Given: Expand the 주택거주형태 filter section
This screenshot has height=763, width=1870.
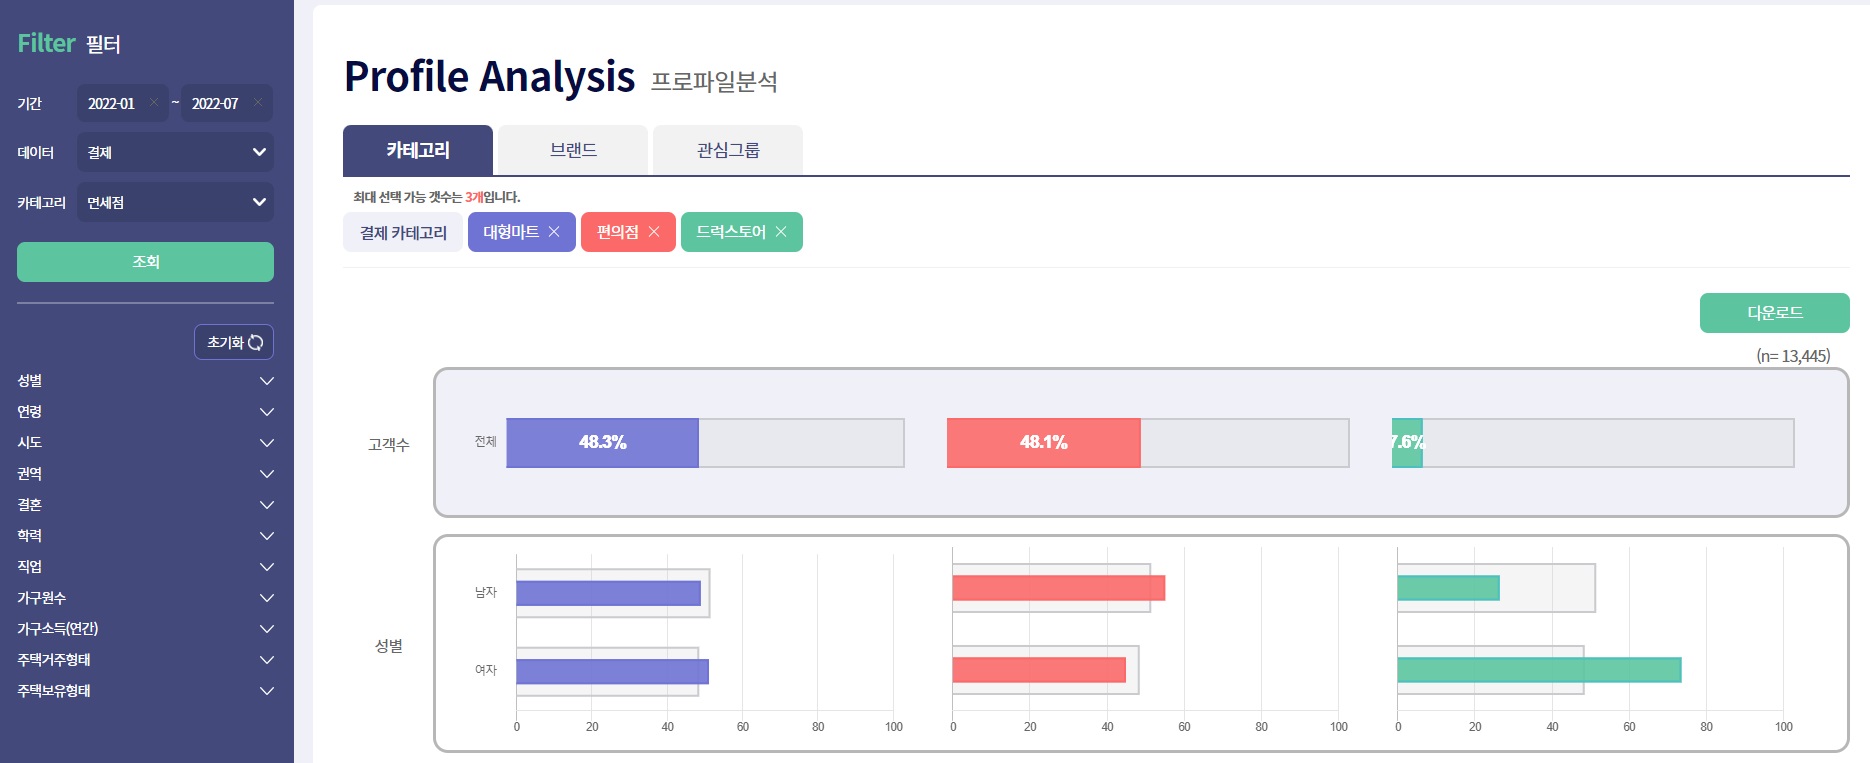Looking at the screenshot, I should click(x=145, y=660).
